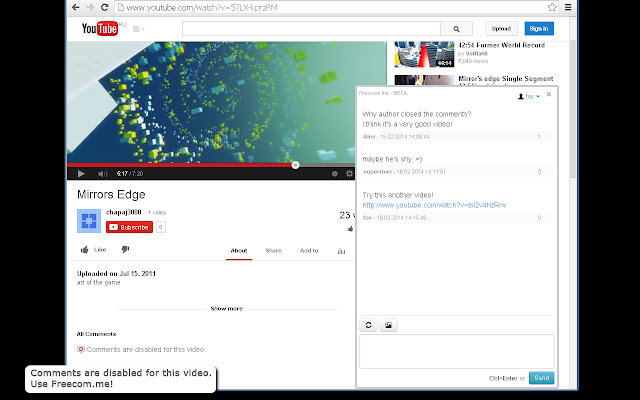This screenshot has width=640, height=400.
Task: Click the Mirrors Edge video title
Action: click(111, 194)
